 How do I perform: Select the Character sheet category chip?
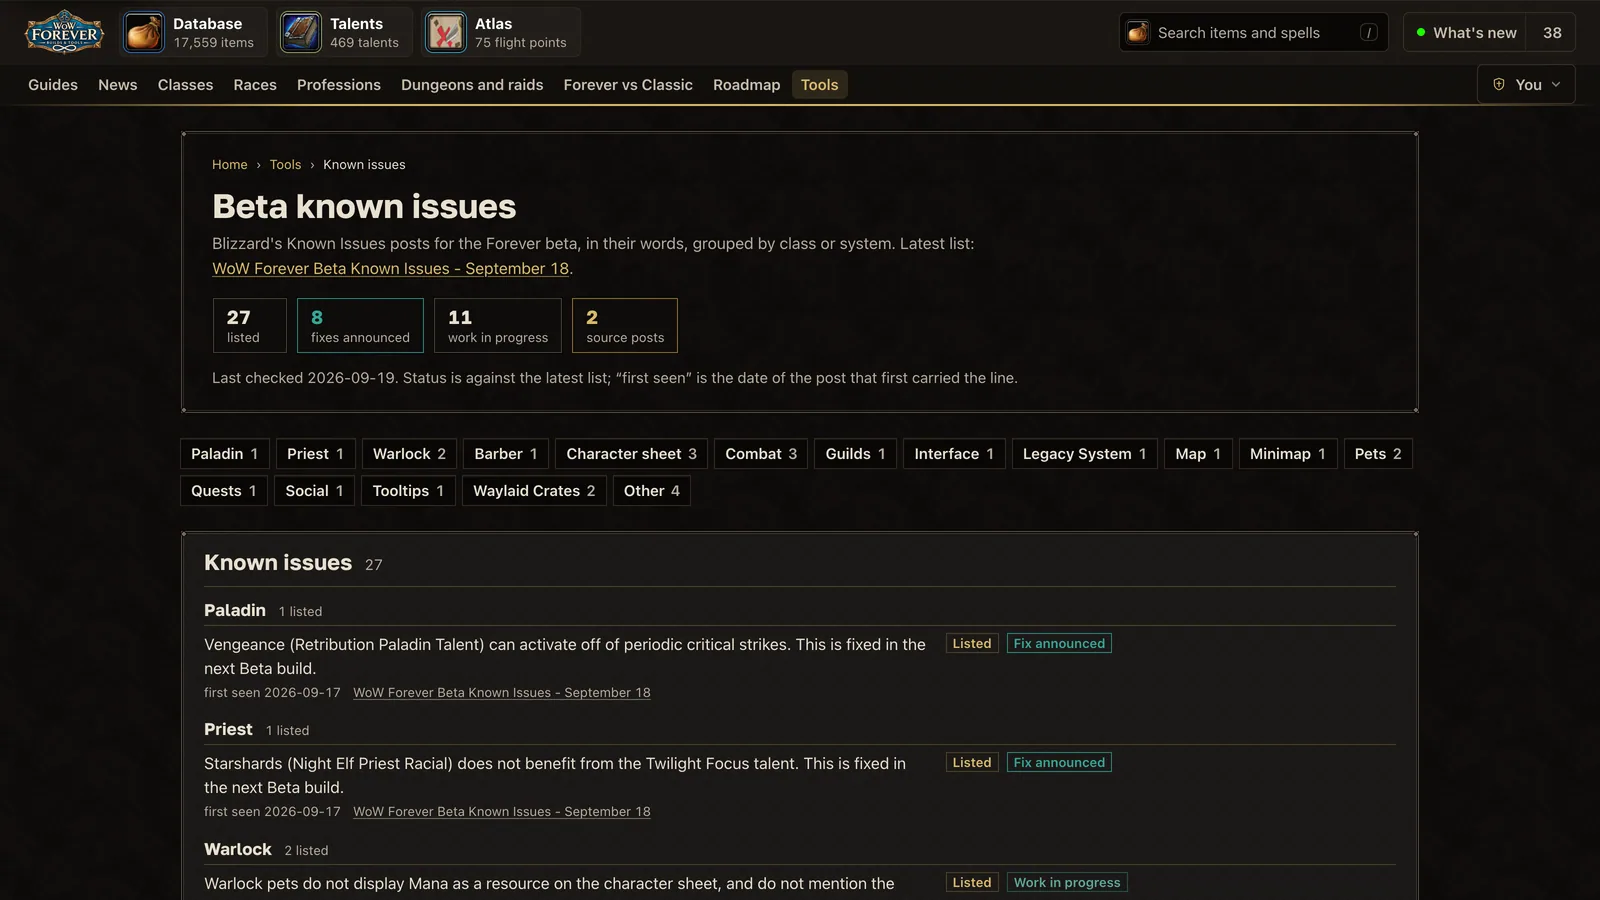(631, 454)
